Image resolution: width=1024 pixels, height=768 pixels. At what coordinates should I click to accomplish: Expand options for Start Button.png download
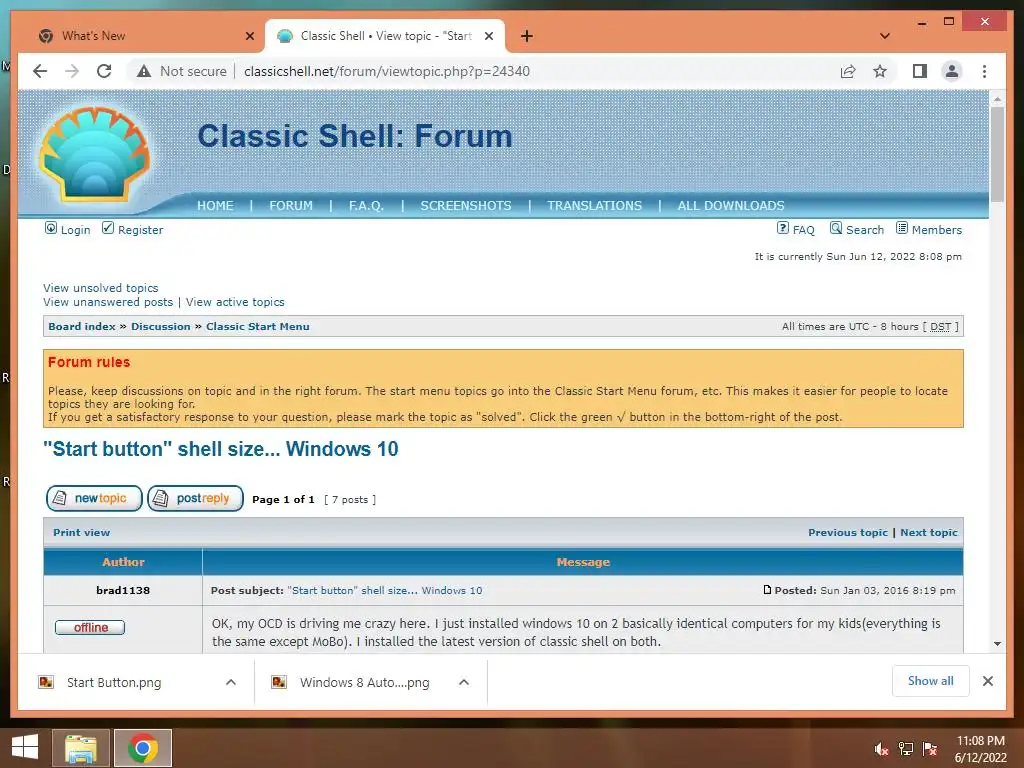coord(231,682)
